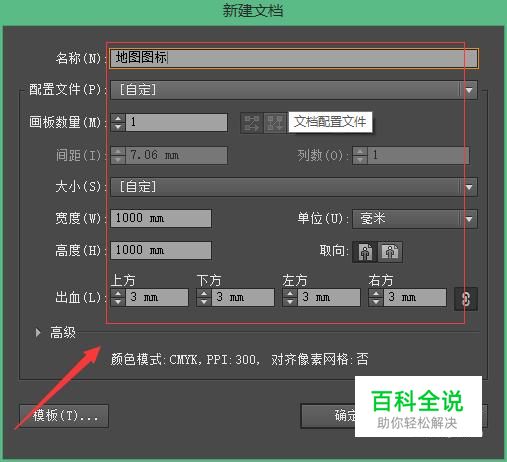Decrease the 画板数量 artboard count
This screenshot has height=462, width=507.
pos(118,127)
